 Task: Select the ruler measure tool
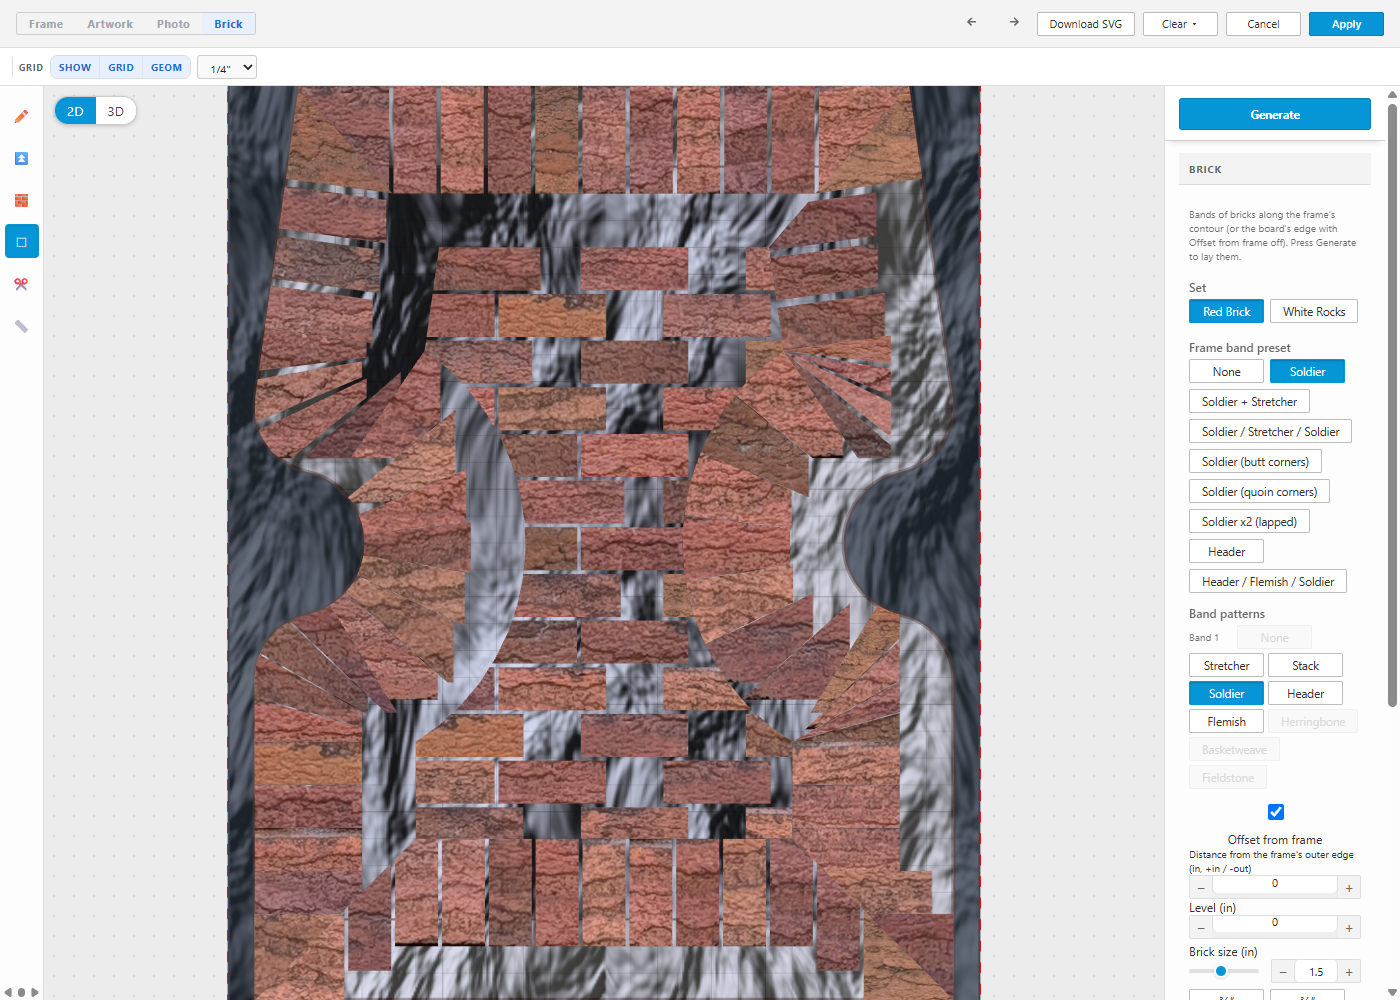(x=21, y=326)
